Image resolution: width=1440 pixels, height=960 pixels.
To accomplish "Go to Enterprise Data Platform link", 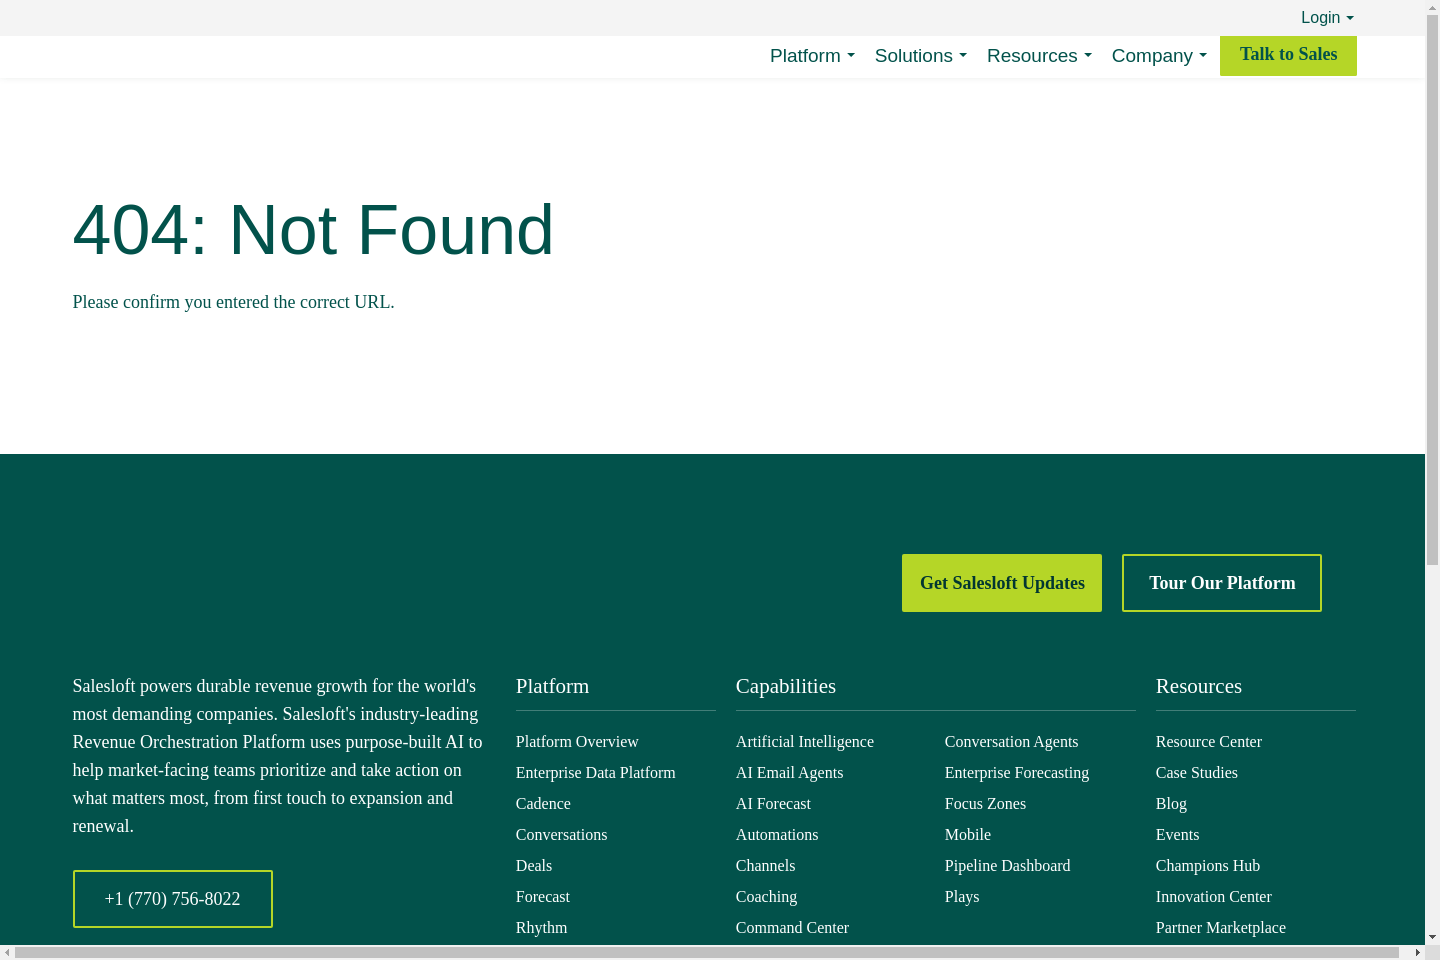I will point(595,773).
